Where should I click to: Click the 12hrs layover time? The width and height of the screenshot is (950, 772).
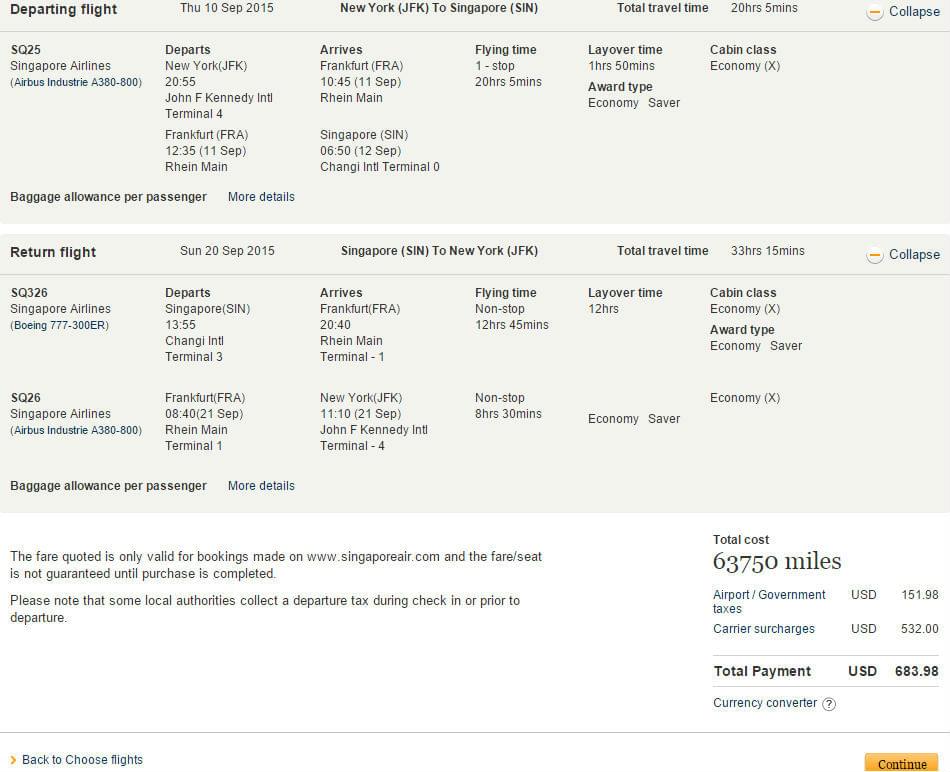(x=603, y=309)
